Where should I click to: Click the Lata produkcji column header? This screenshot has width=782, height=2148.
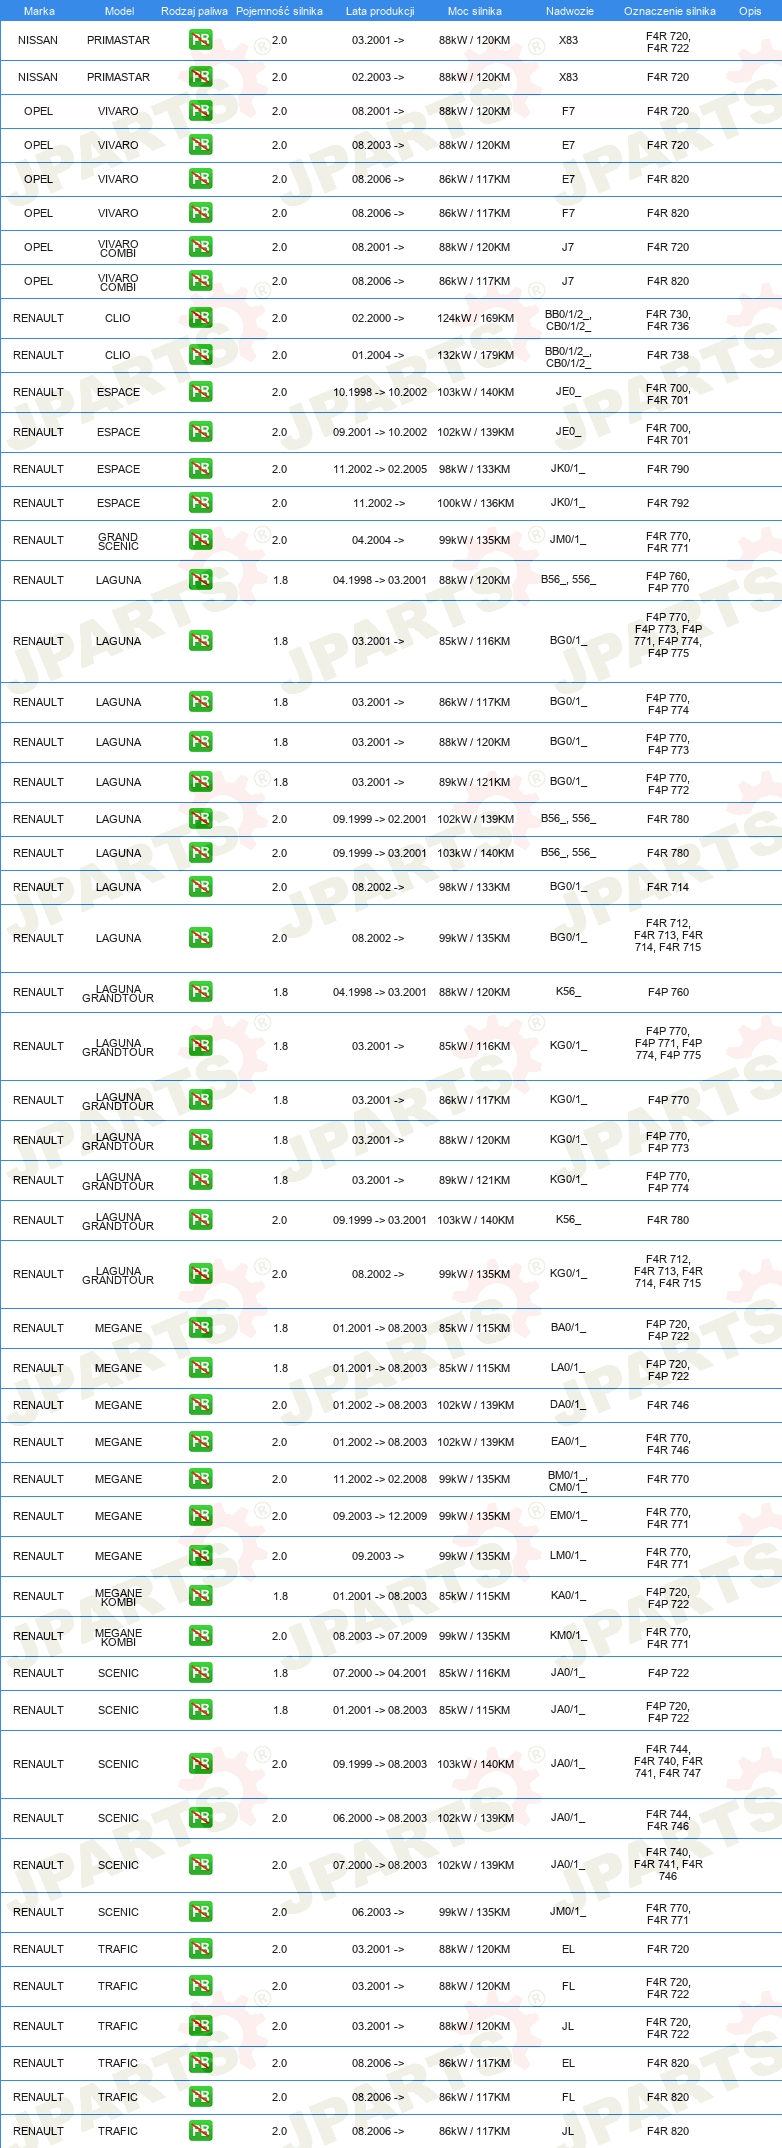click(380, 11)
